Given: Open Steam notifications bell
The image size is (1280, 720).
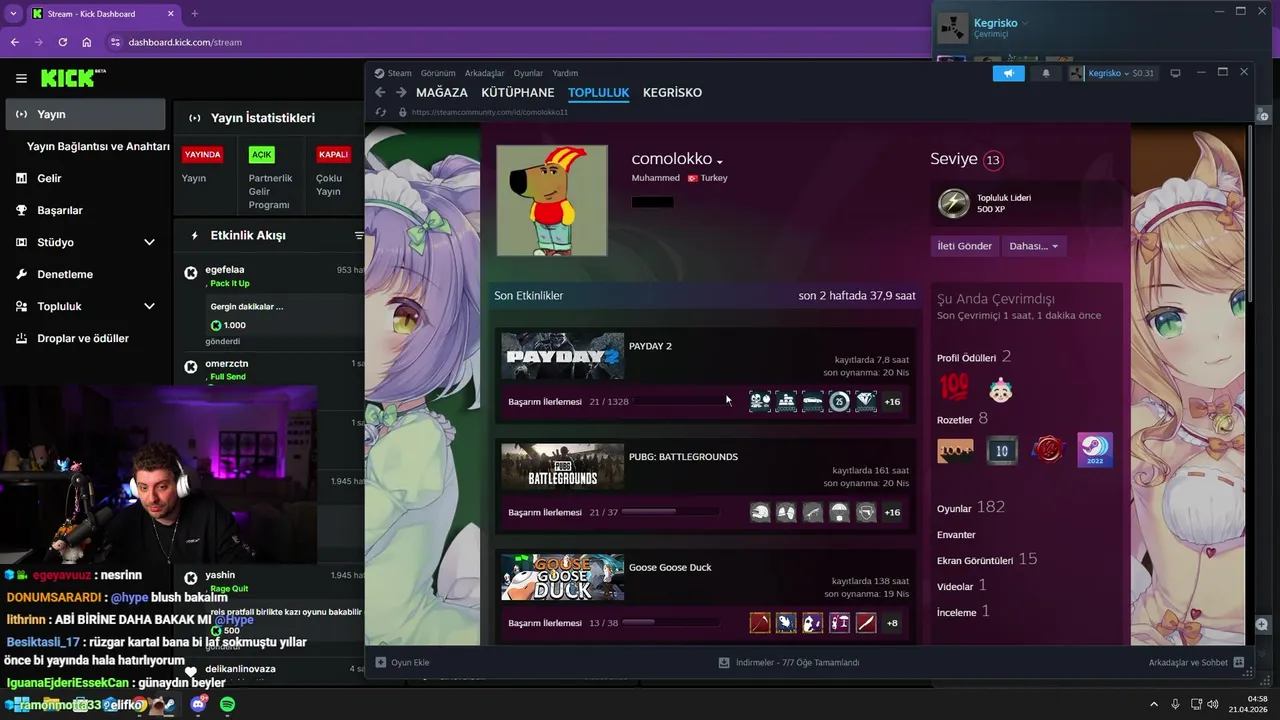Looking at the screenshot, I should click(x=1046, y=73).
